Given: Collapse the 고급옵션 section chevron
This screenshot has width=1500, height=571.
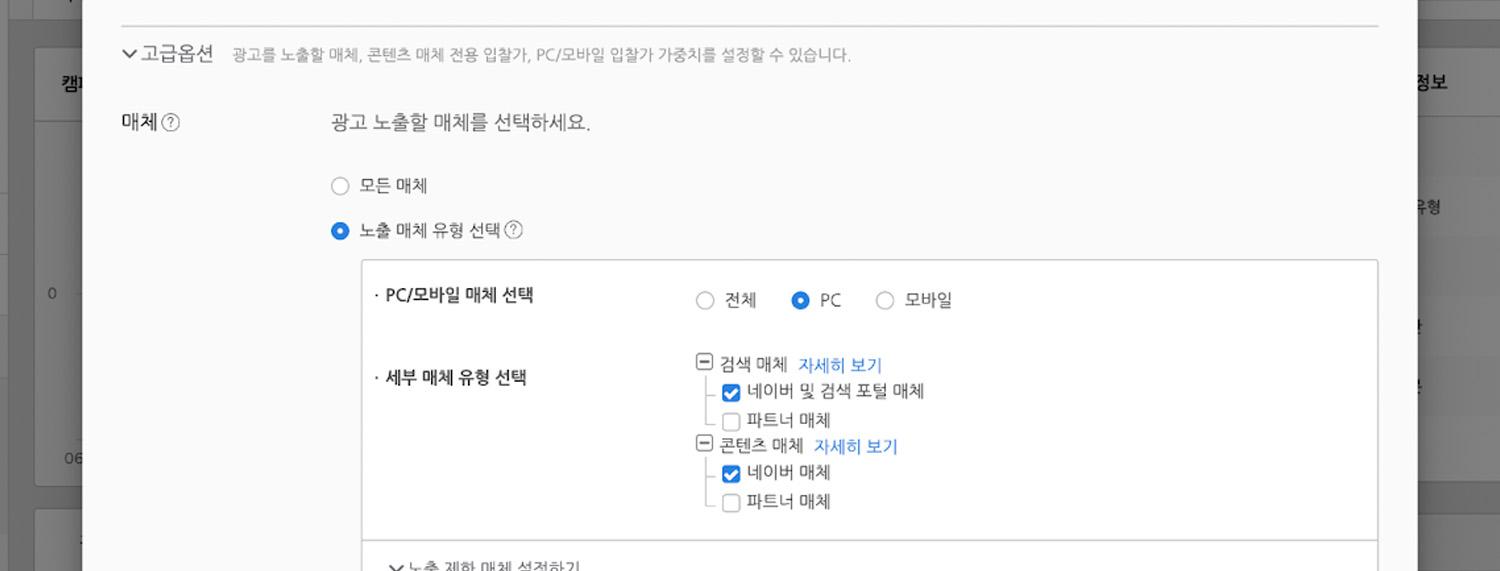Looking at the screenshot, I should click(x=129, y=54).
